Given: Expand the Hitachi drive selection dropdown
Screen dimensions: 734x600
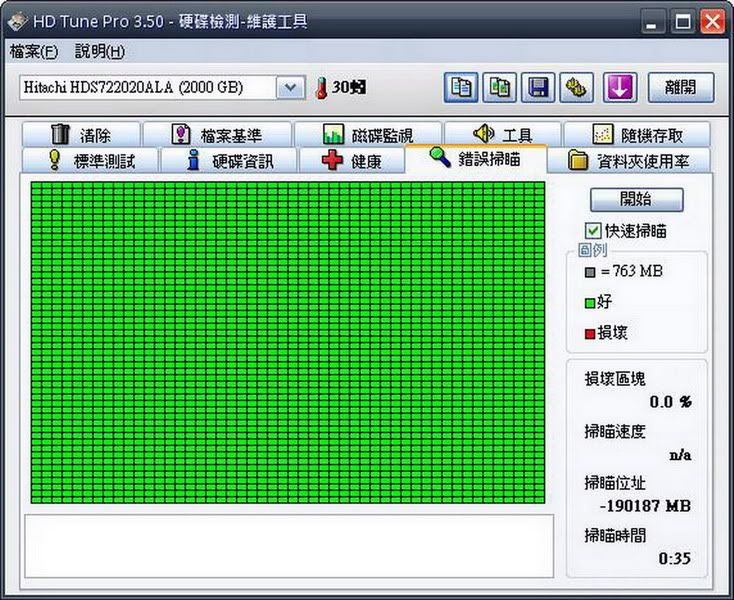Looking at the screenshot, I should pyautogui.click(x=290, y=88).
